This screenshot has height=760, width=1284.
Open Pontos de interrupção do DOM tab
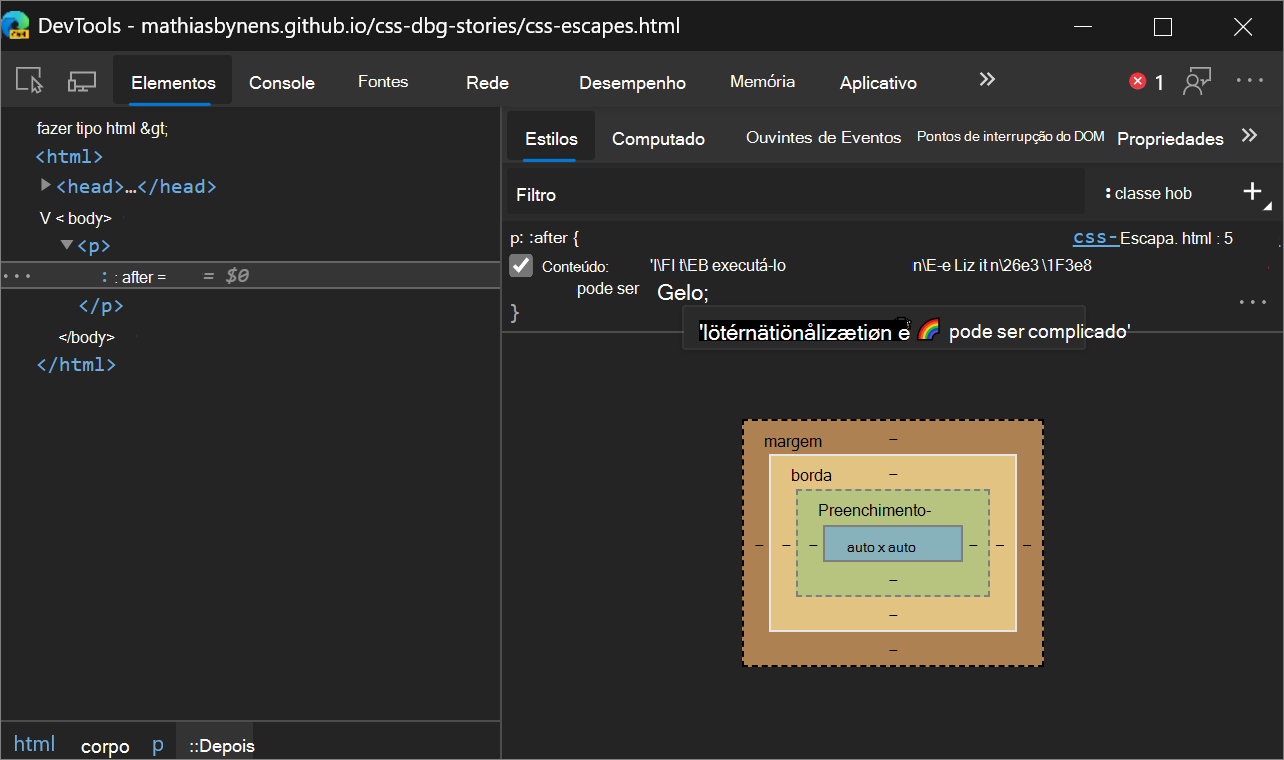[x=1010, y=137]
